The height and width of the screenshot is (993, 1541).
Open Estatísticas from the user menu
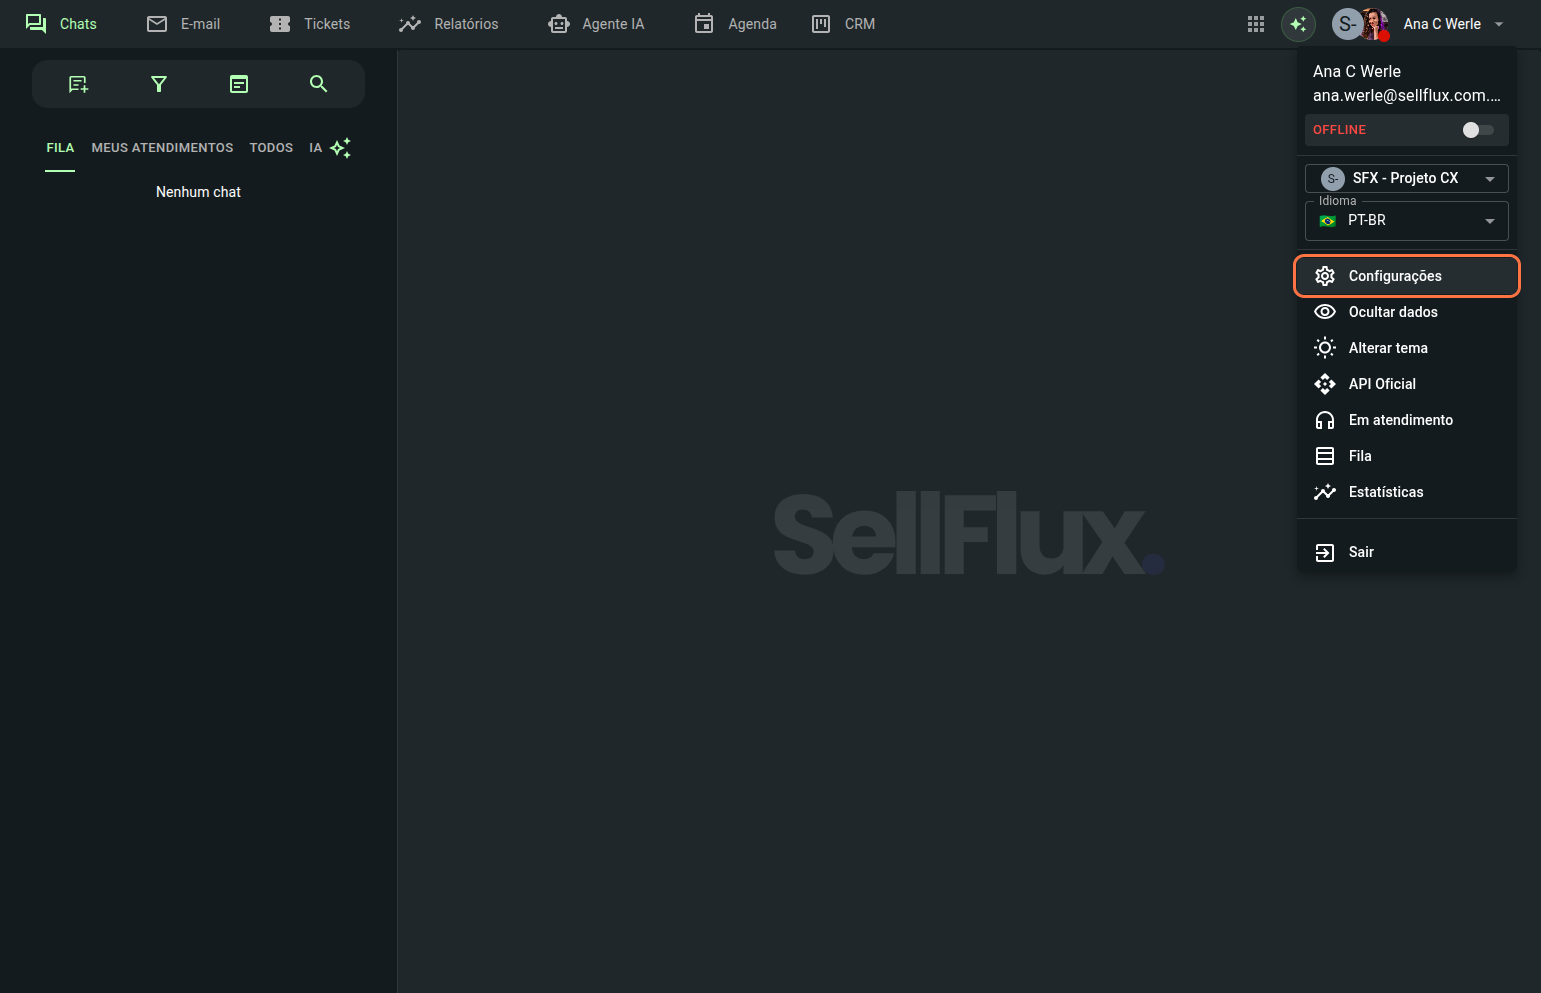click(x=1385, y=492)
